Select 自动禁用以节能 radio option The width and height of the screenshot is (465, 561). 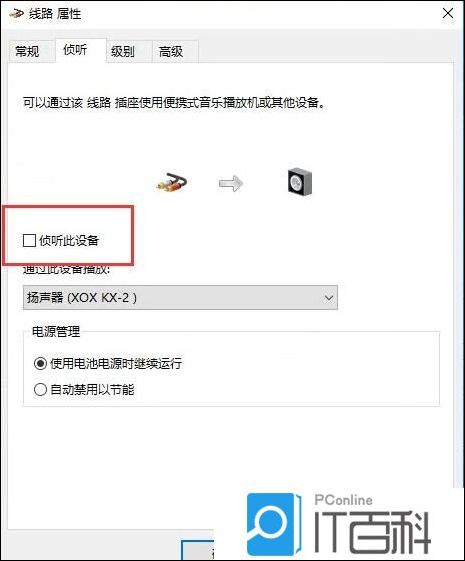point(40,389)
